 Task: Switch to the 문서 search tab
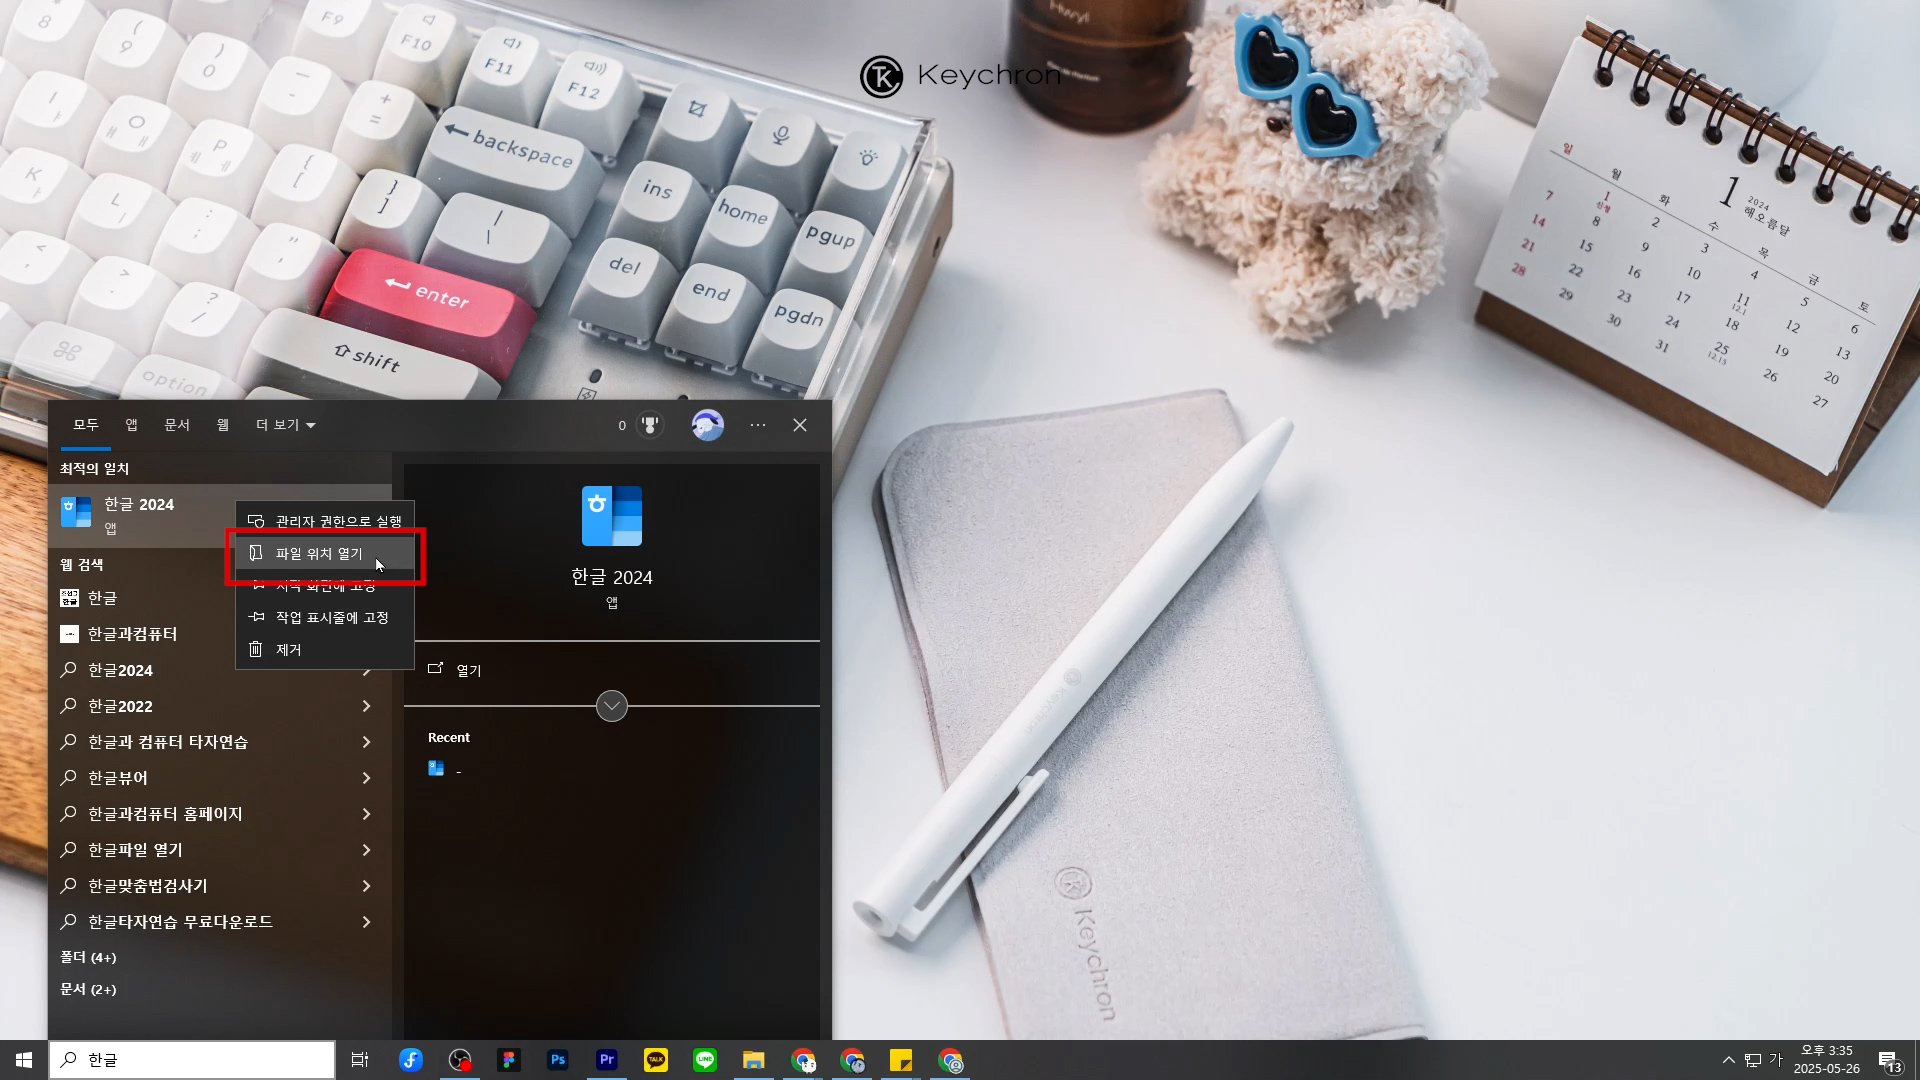(177, 425)
